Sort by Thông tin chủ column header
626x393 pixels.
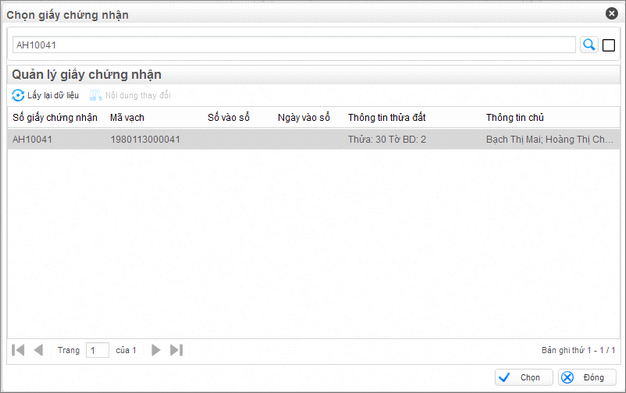point(515,117)
